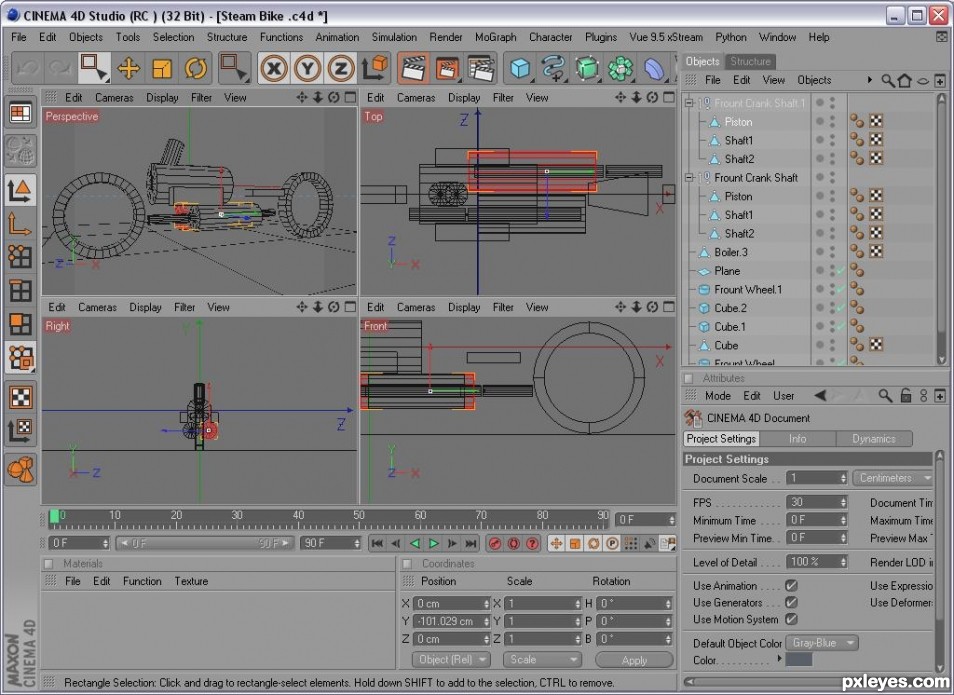
Task: Toggle Cube.2 visibility dots
Action: click(832, 308)
